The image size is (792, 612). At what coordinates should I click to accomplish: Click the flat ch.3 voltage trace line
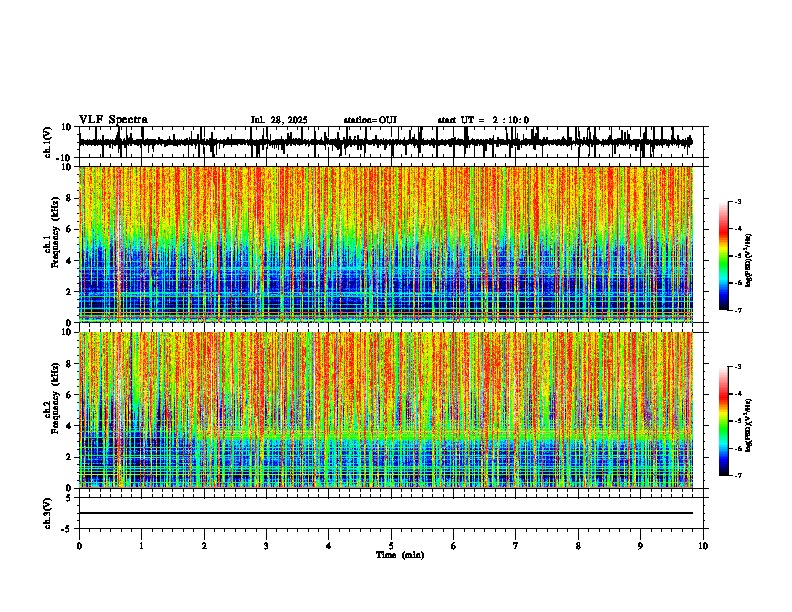(x=386, y=513)
